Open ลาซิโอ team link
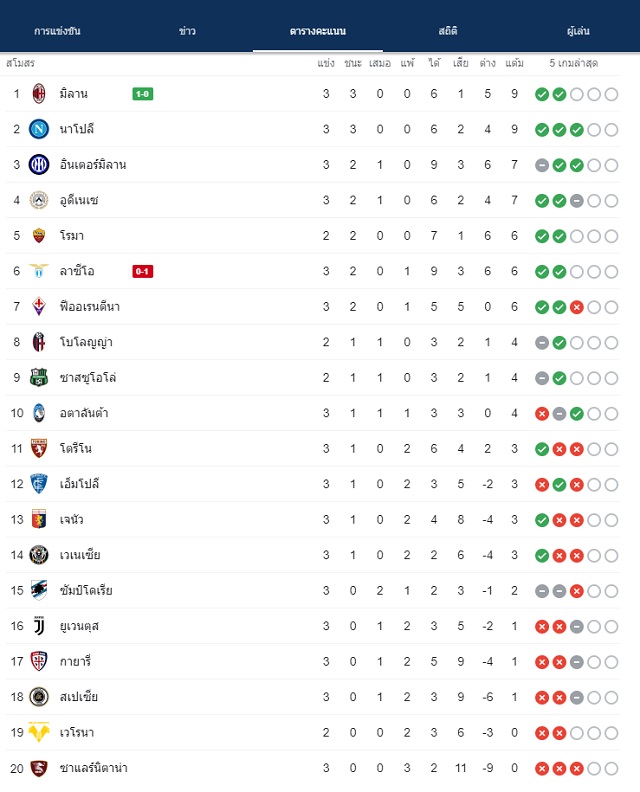 pos(77,271)
